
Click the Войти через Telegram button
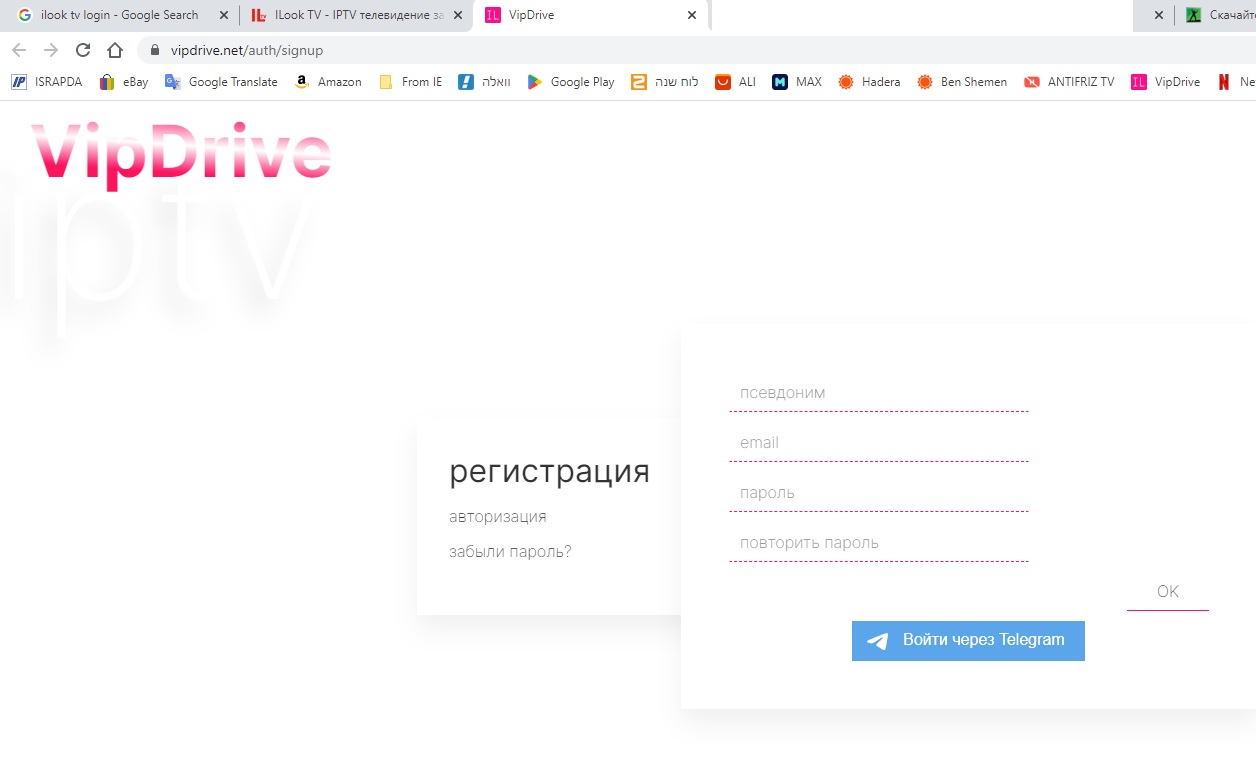pos(968,640)
